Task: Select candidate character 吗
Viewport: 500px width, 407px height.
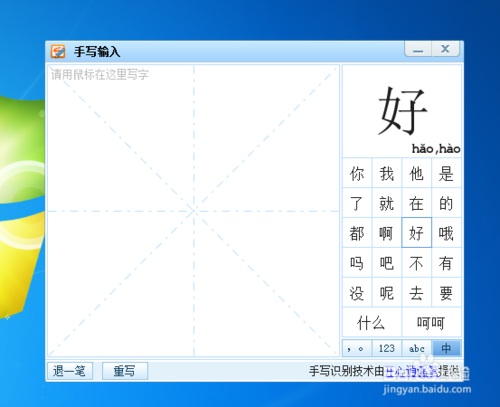Action: [357, 263]
